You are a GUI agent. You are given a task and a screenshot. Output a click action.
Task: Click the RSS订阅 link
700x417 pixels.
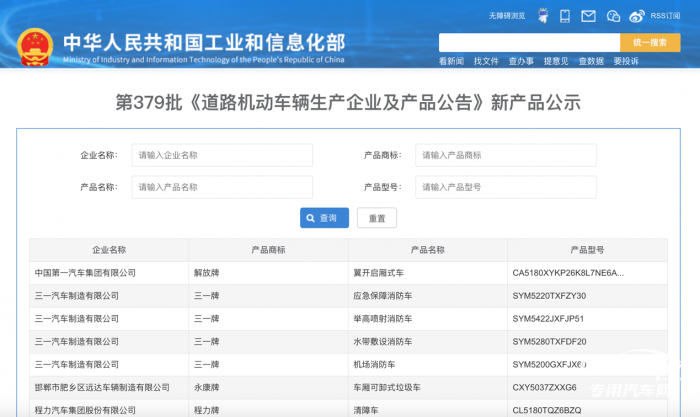point(665,16)
